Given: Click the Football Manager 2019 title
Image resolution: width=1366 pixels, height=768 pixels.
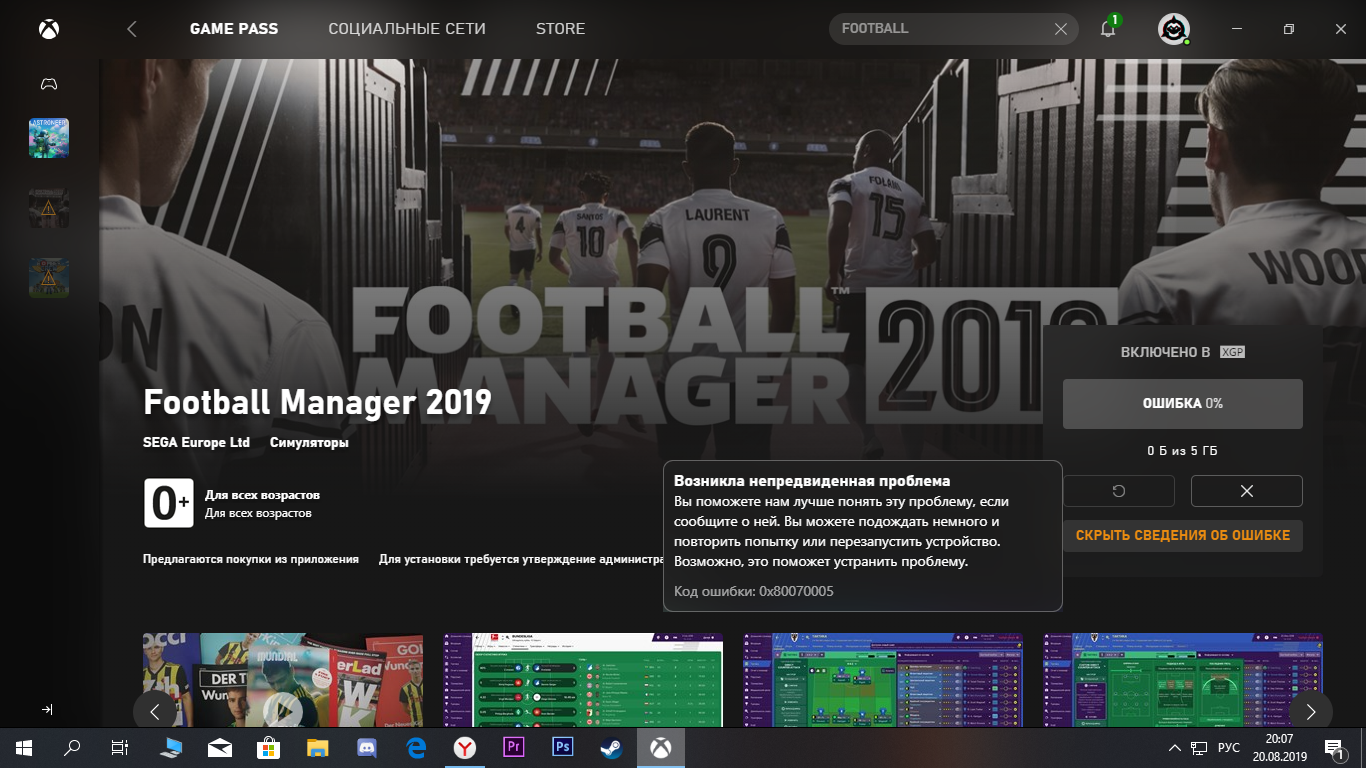Looking at the screenshot, I should click(x=318, y=402).
